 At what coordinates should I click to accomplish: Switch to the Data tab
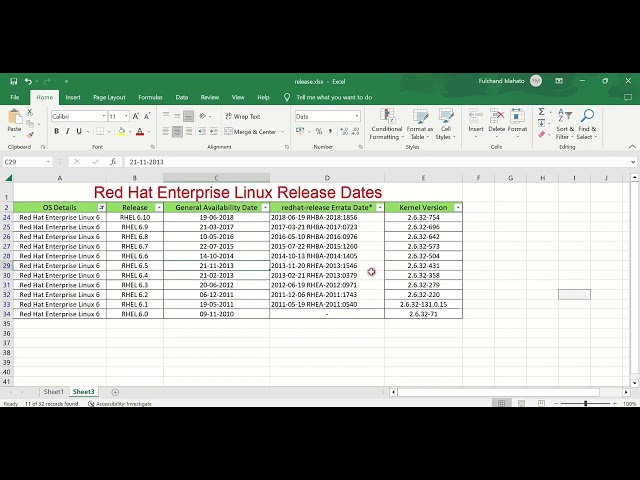(182, 97)
